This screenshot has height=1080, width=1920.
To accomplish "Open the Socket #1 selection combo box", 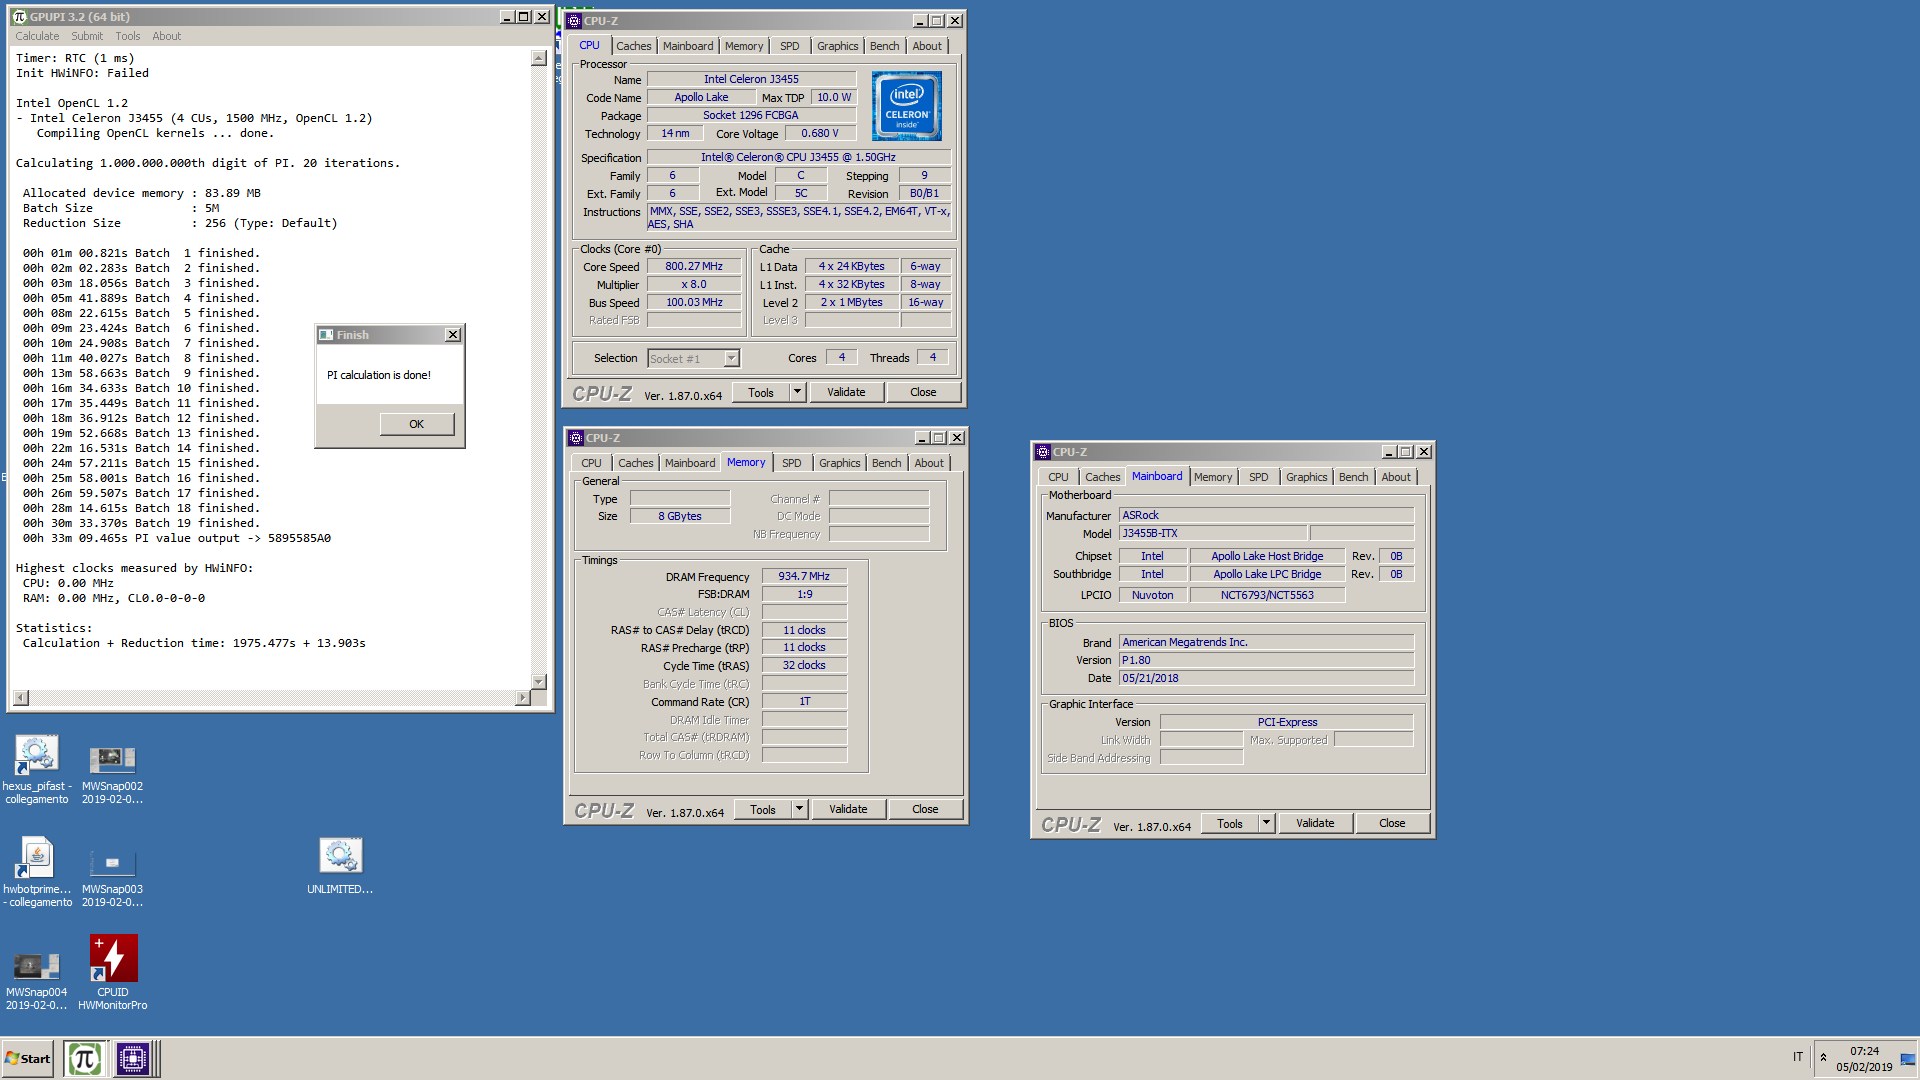I will pos(693,359).
